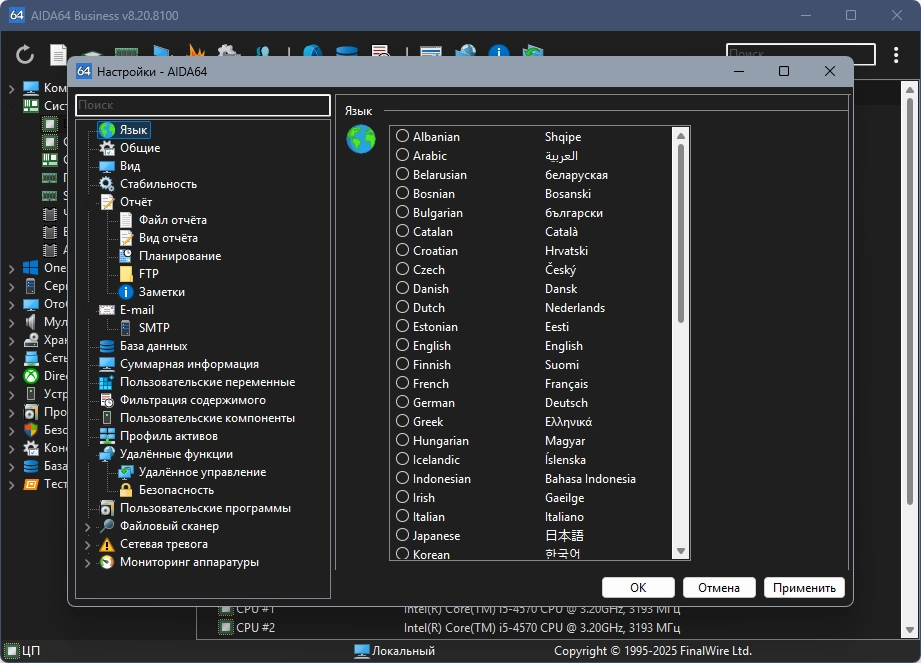Select French language radio button

[402, 383]
